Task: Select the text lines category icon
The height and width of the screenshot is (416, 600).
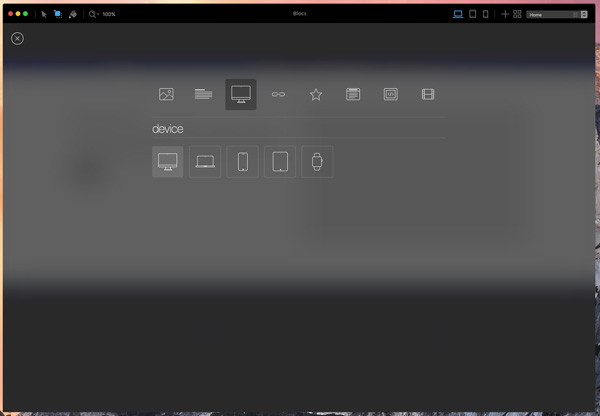Action: [203, 94]
